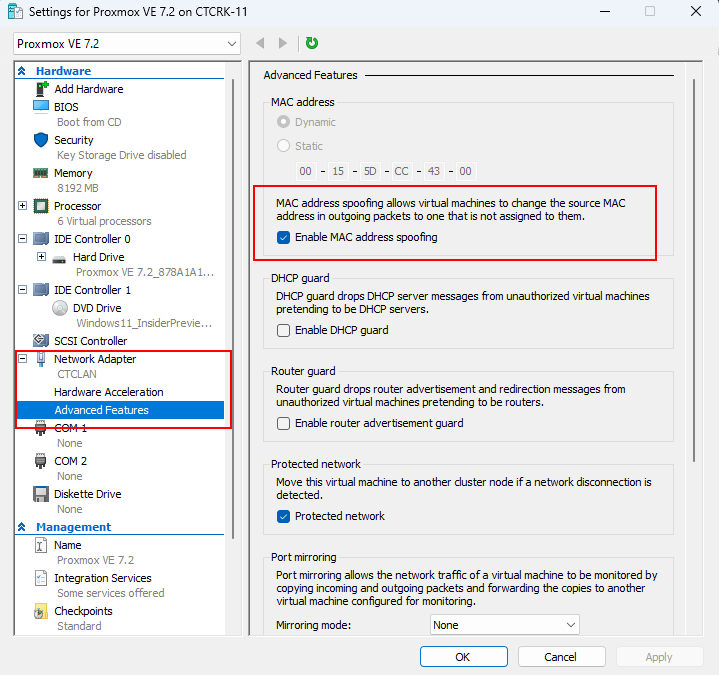The image size is (719, 675).
Task: Click the settings pane vertical scrollbar
Action: click(x=694, y=271)
